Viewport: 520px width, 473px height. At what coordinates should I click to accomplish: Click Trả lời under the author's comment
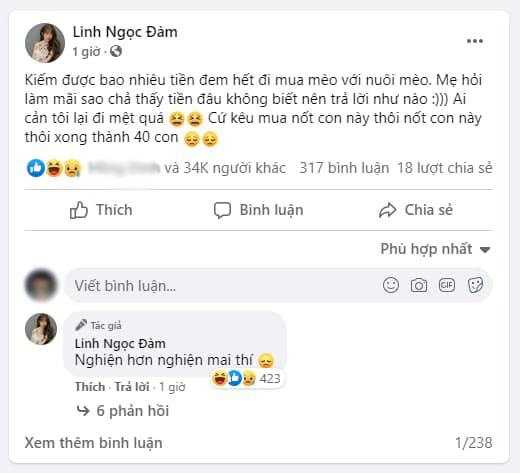pos(132,387)
